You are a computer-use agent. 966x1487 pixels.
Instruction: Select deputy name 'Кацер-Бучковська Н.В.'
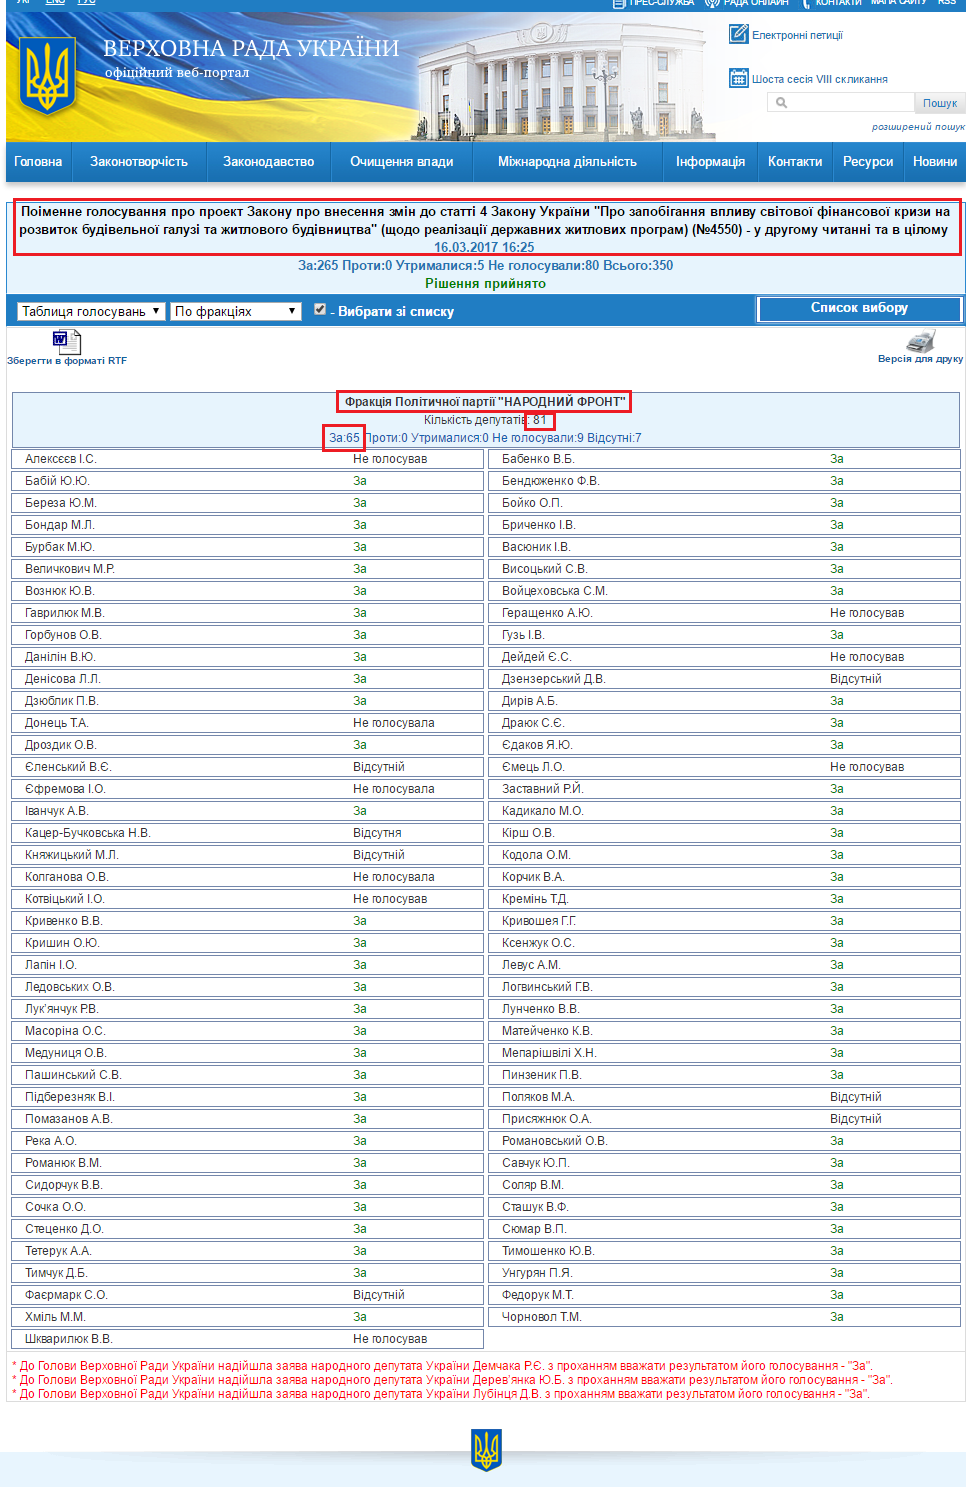88,833
